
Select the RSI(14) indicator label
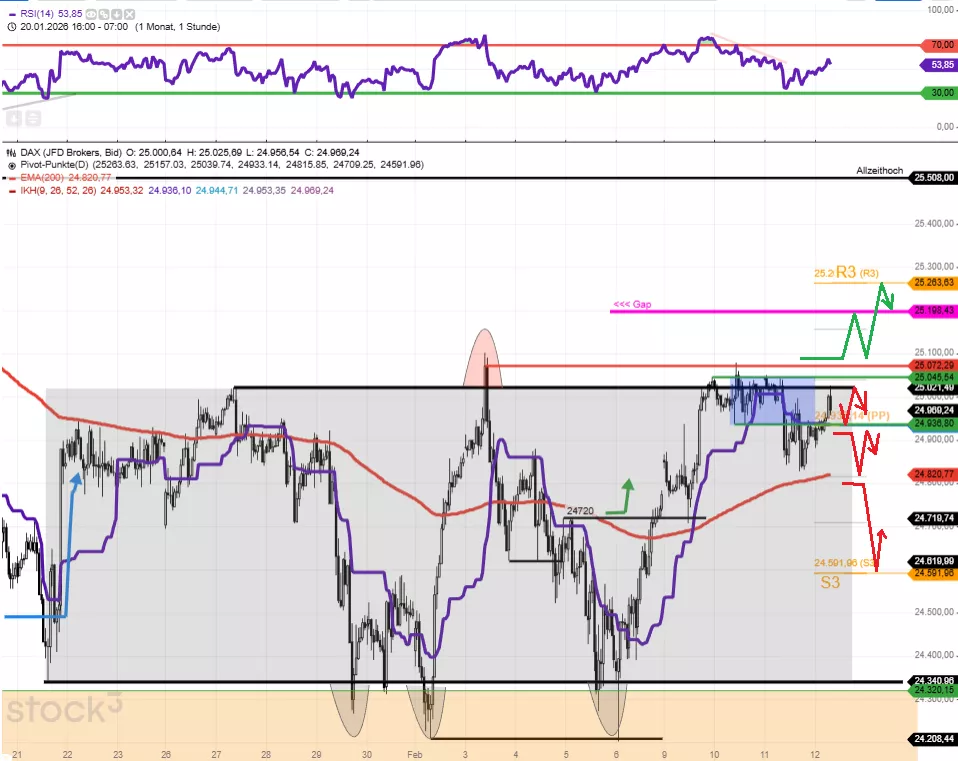[x=38, y=16]
